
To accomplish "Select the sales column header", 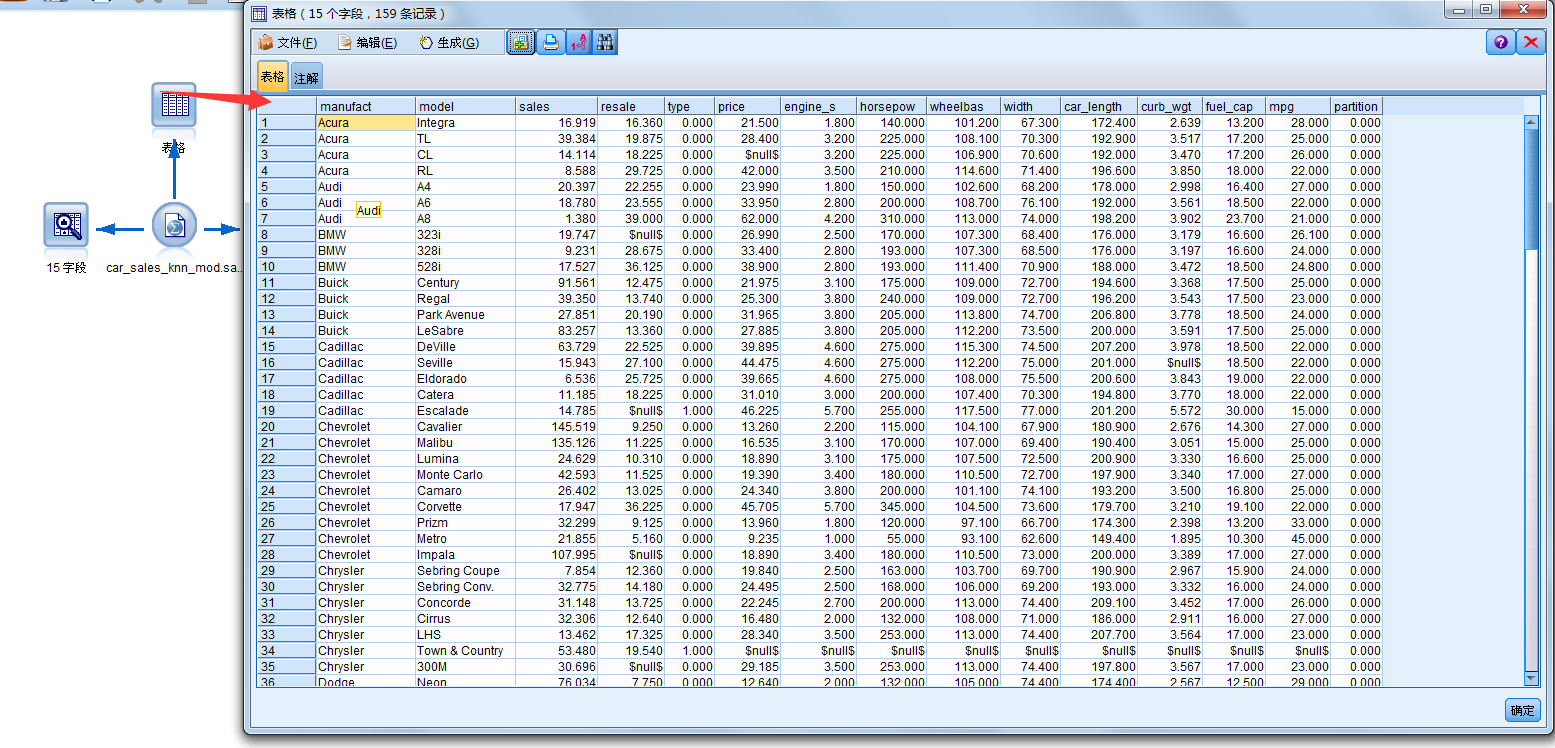I will tap(556, 106).
